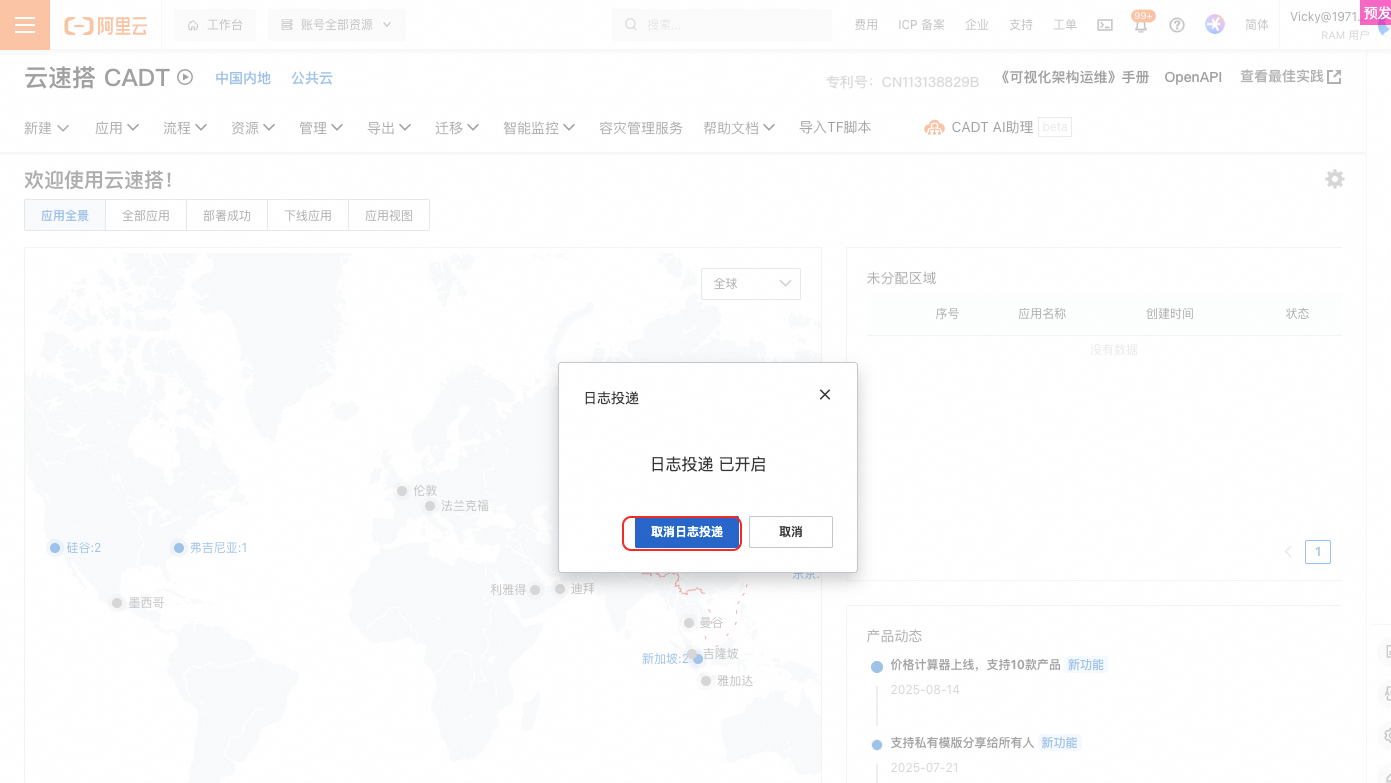Click the play icon beside CADT title
Viewport: 1391px width, 783px height.
pos(185,77)
